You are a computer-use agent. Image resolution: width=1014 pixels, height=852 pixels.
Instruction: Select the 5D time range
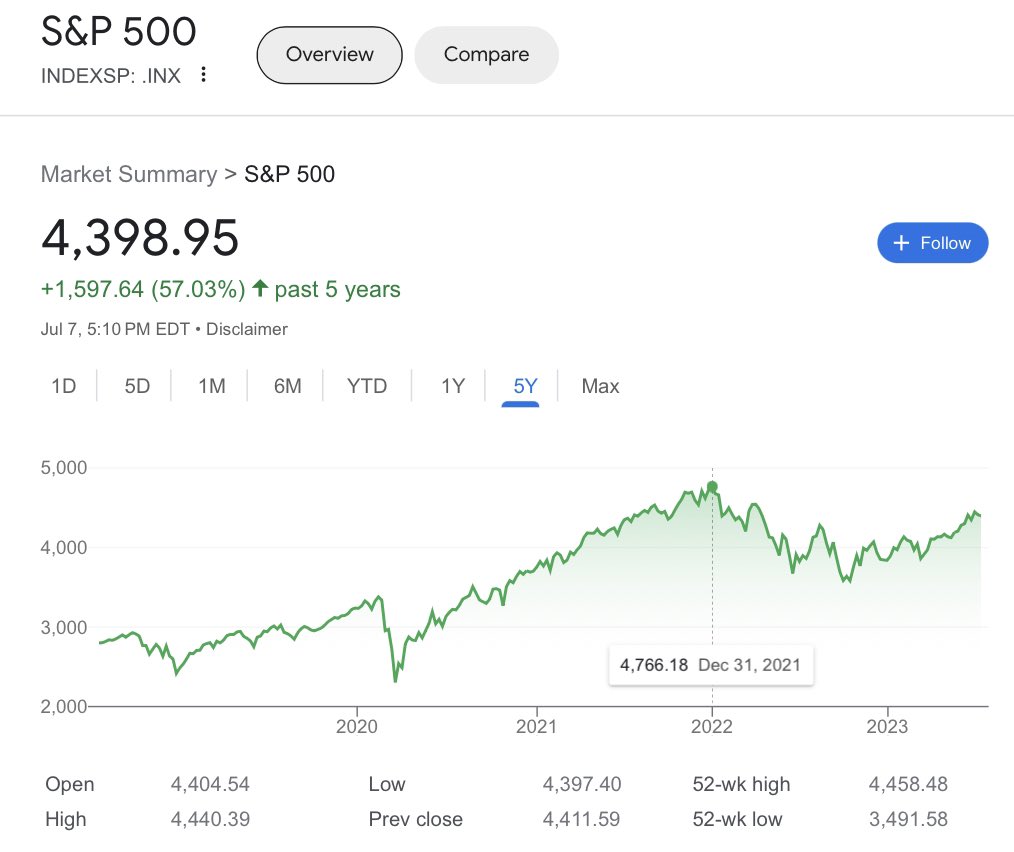137,386
